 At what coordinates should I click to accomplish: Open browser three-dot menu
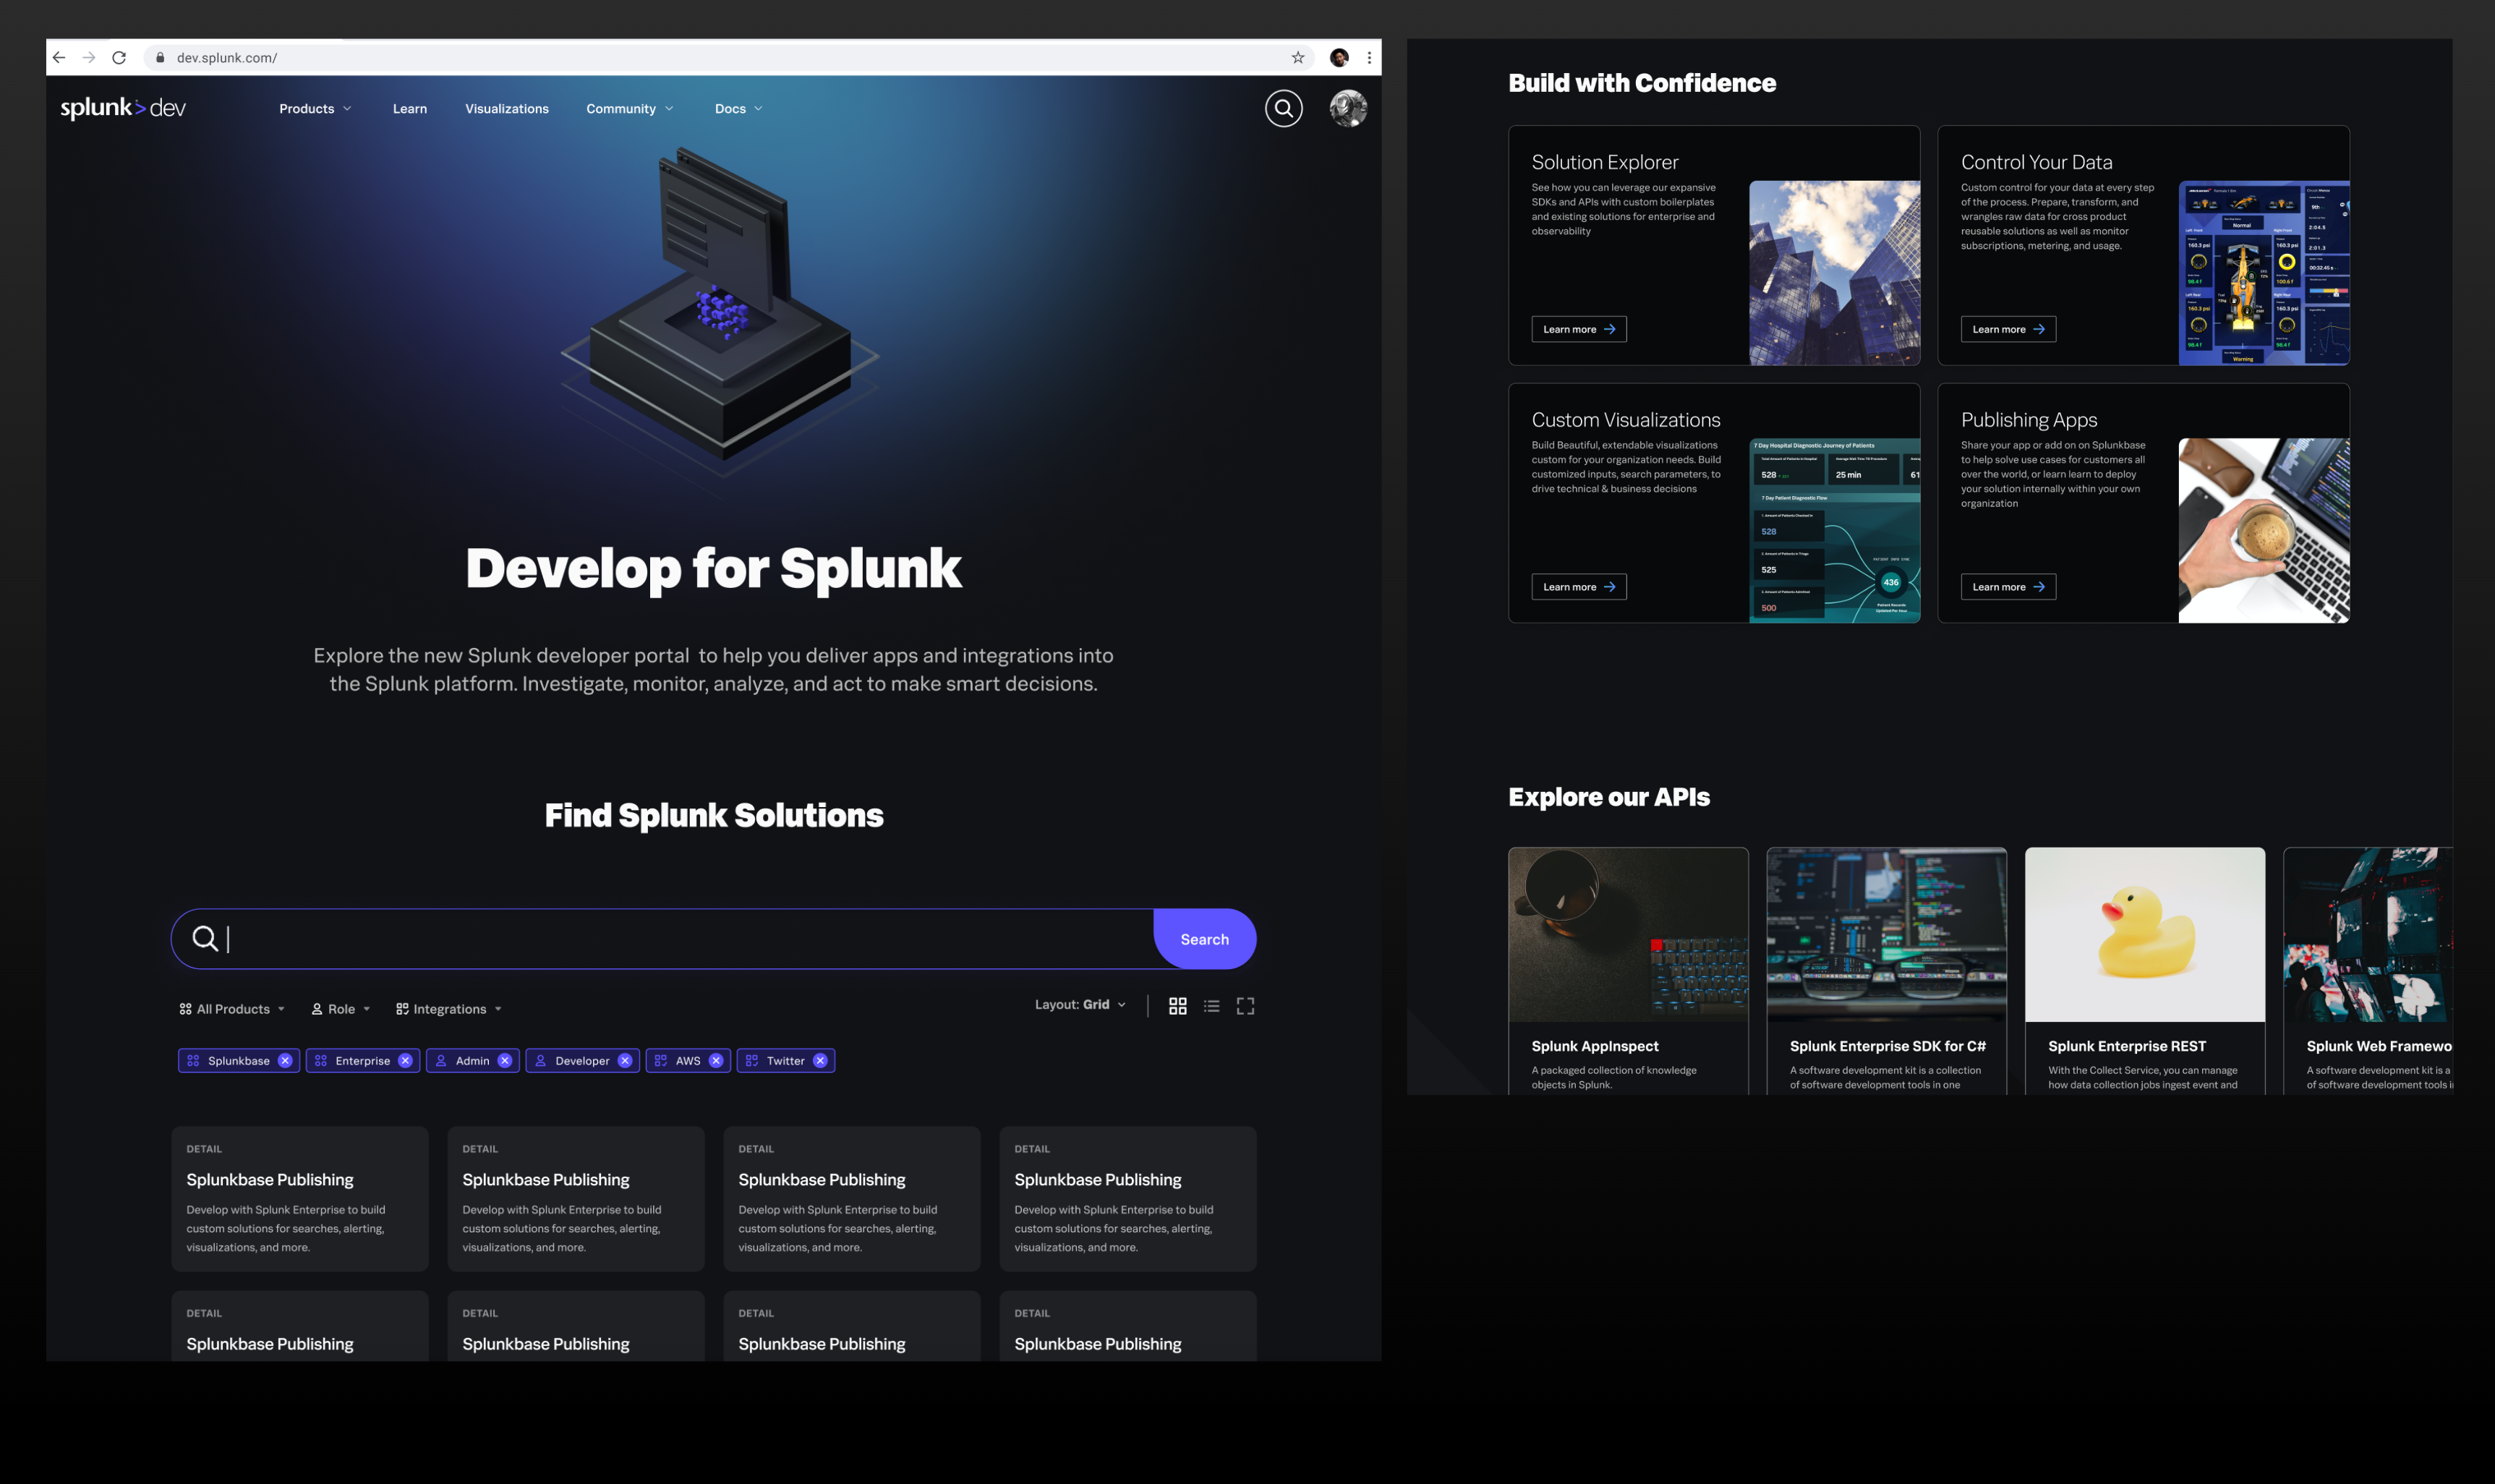1369,58
